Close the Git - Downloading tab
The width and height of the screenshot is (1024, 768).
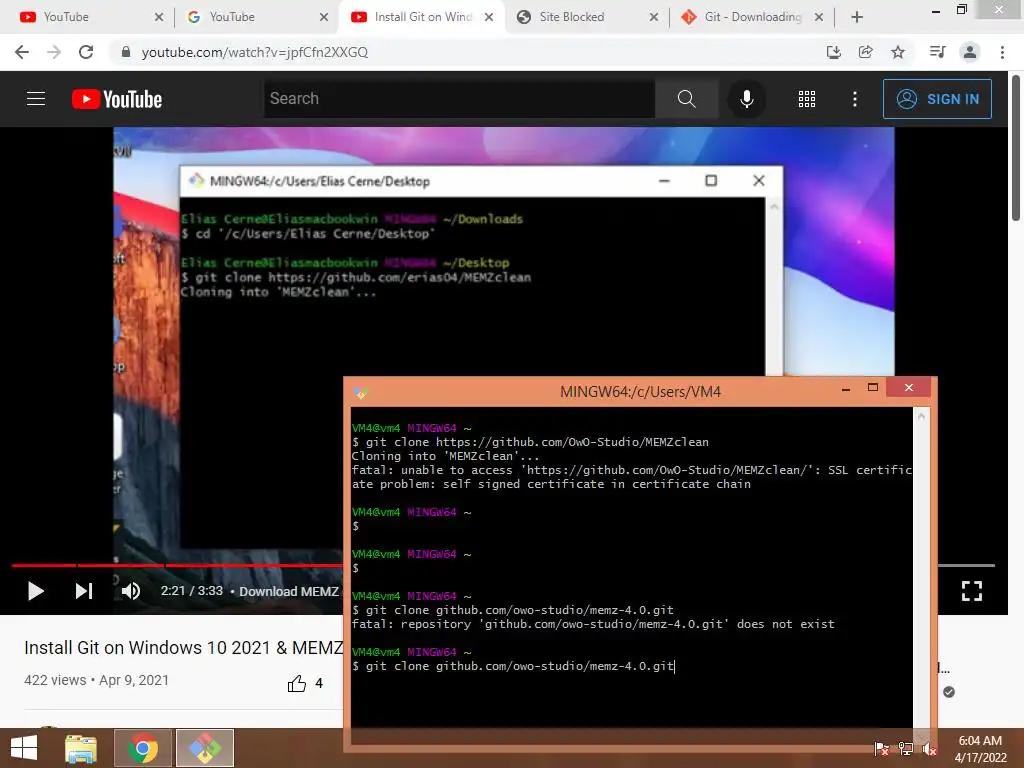click(819, 17)
